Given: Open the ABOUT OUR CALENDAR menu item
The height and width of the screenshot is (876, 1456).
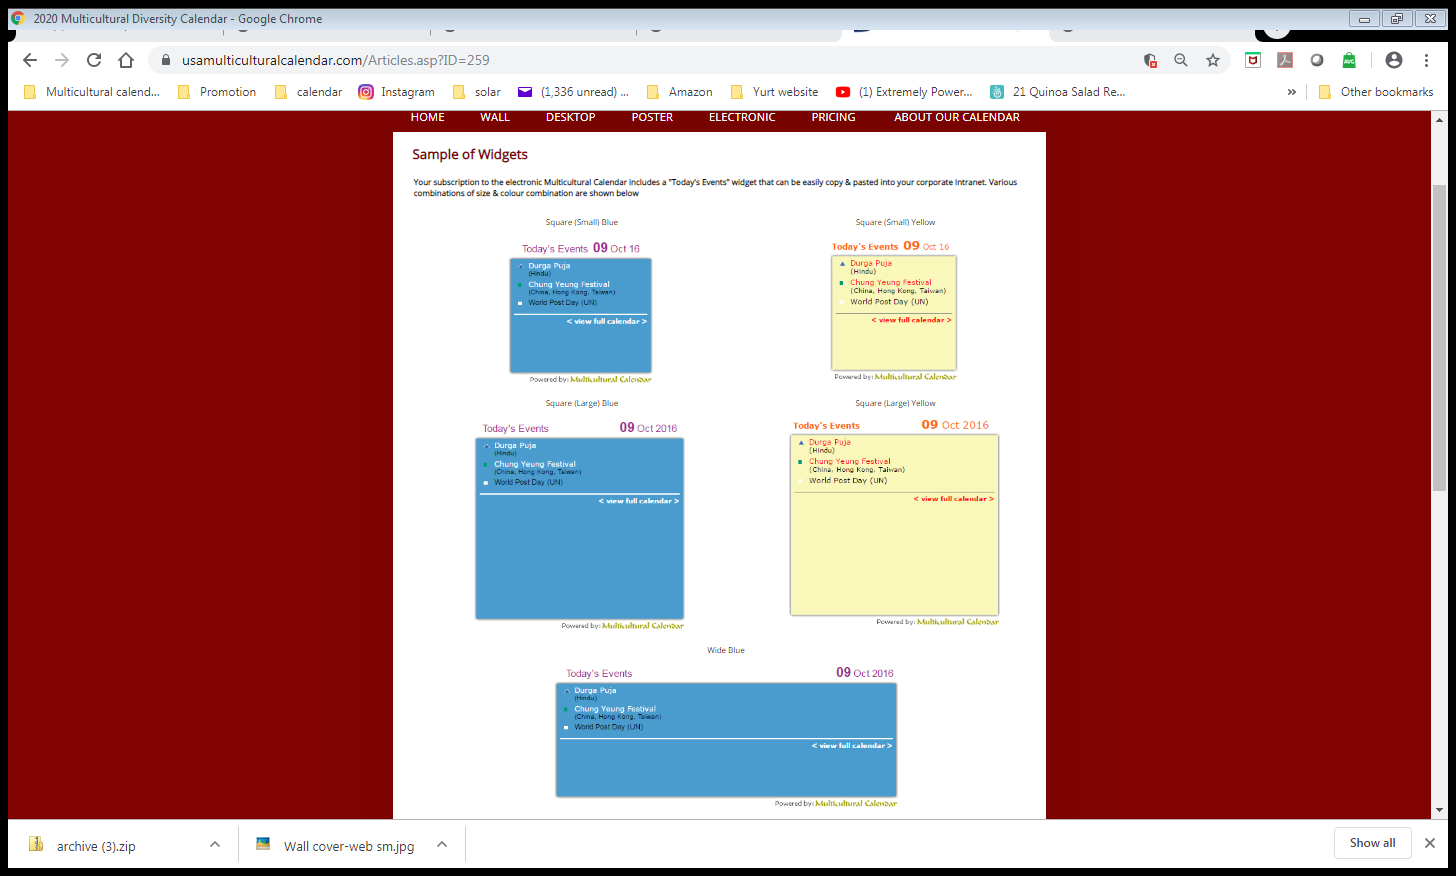Looking at the screenshot, I should 957,117.
